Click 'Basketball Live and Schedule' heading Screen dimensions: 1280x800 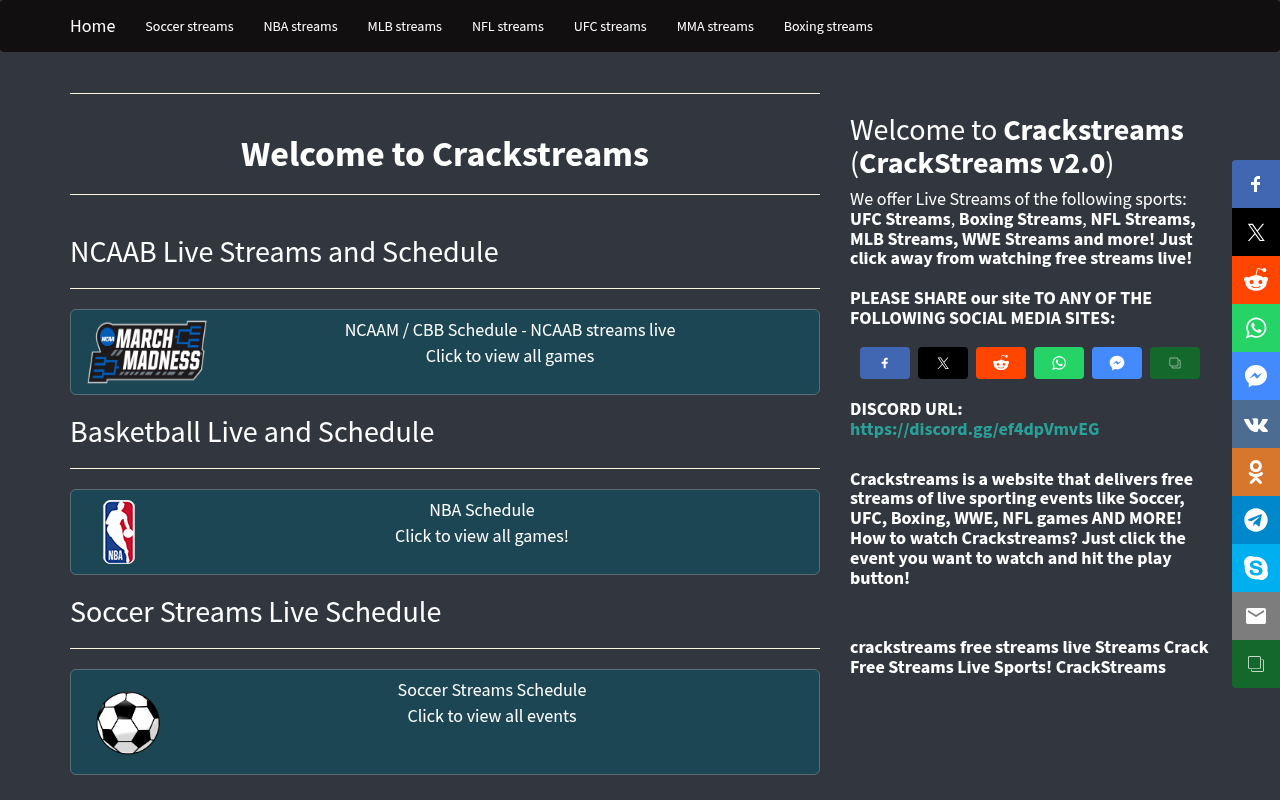click(x=252, y=432)
